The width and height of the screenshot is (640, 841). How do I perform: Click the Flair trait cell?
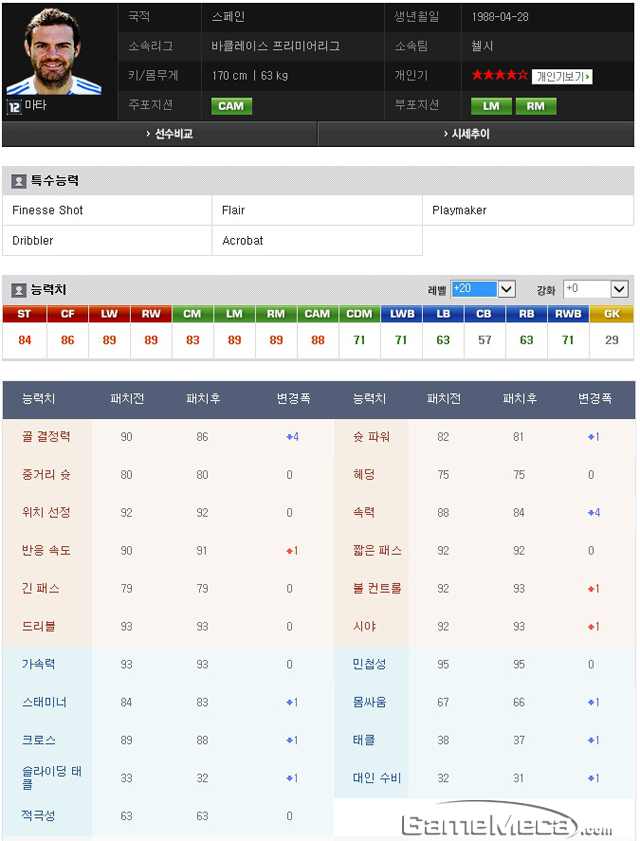click(317, 210)
